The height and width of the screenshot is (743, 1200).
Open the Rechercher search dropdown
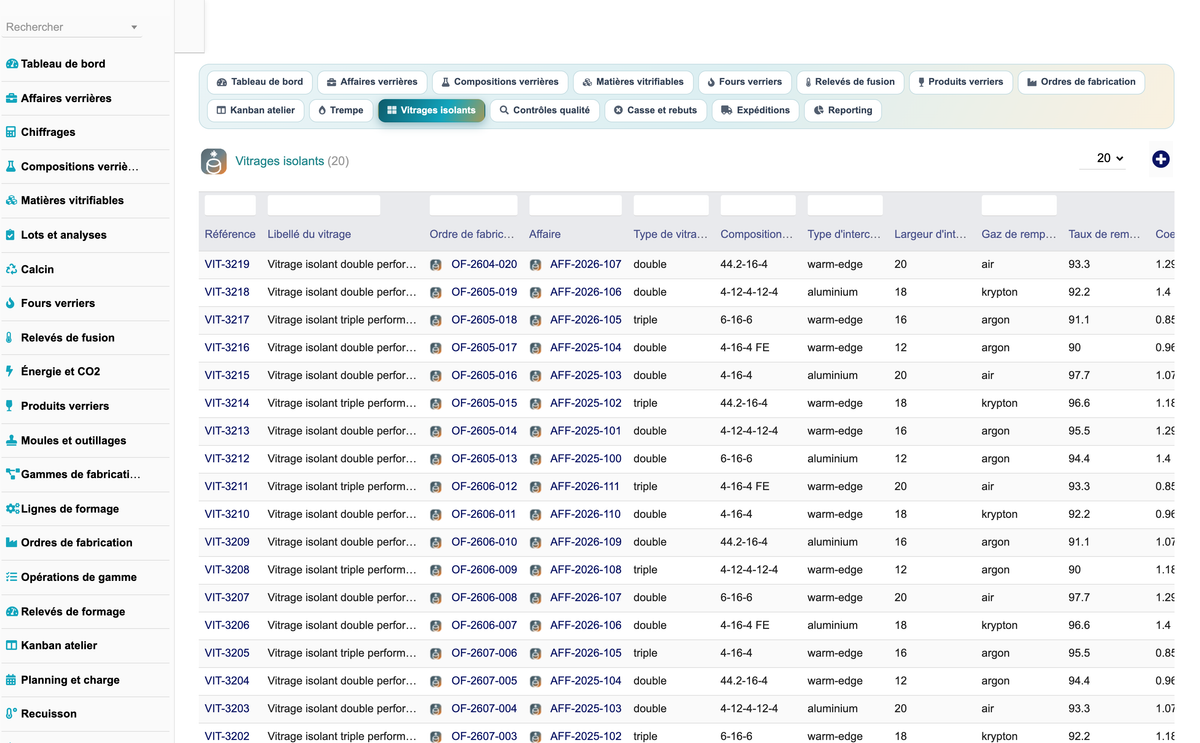click(x=72, y=27)
